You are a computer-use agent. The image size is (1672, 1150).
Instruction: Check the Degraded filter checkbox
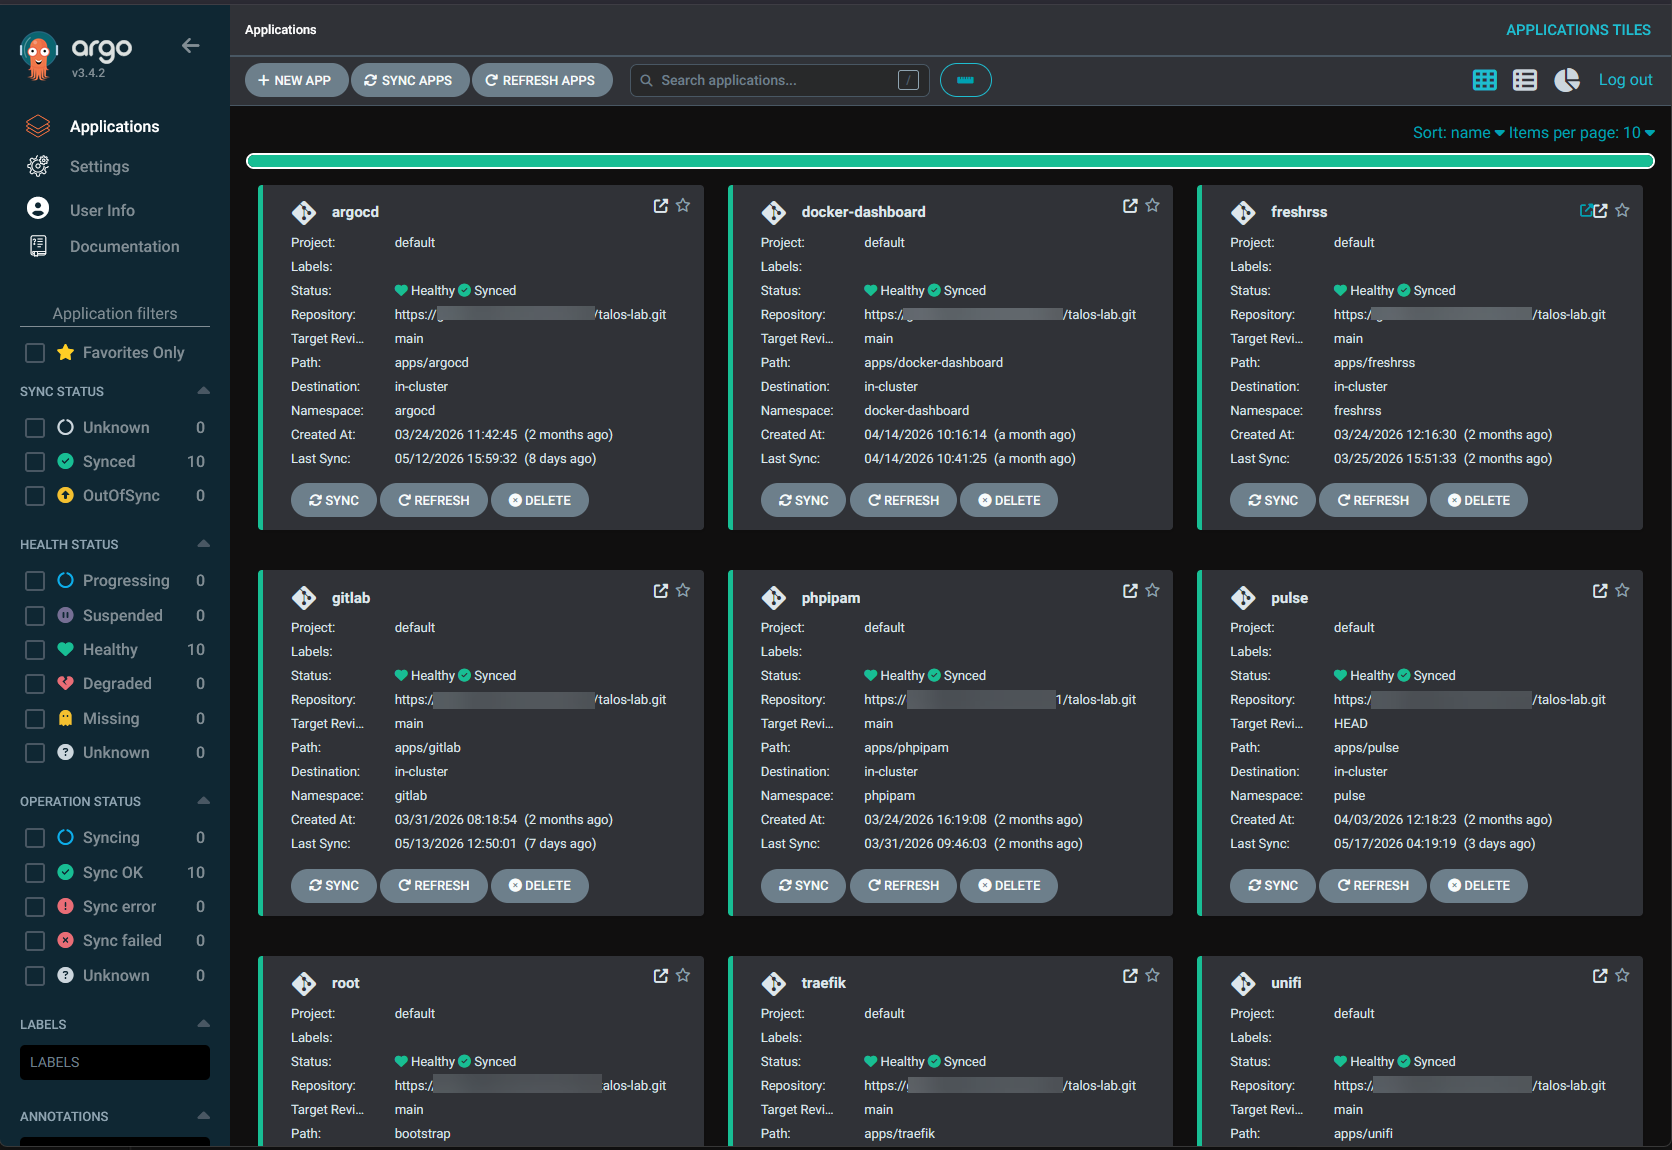[x=35, y=684]
